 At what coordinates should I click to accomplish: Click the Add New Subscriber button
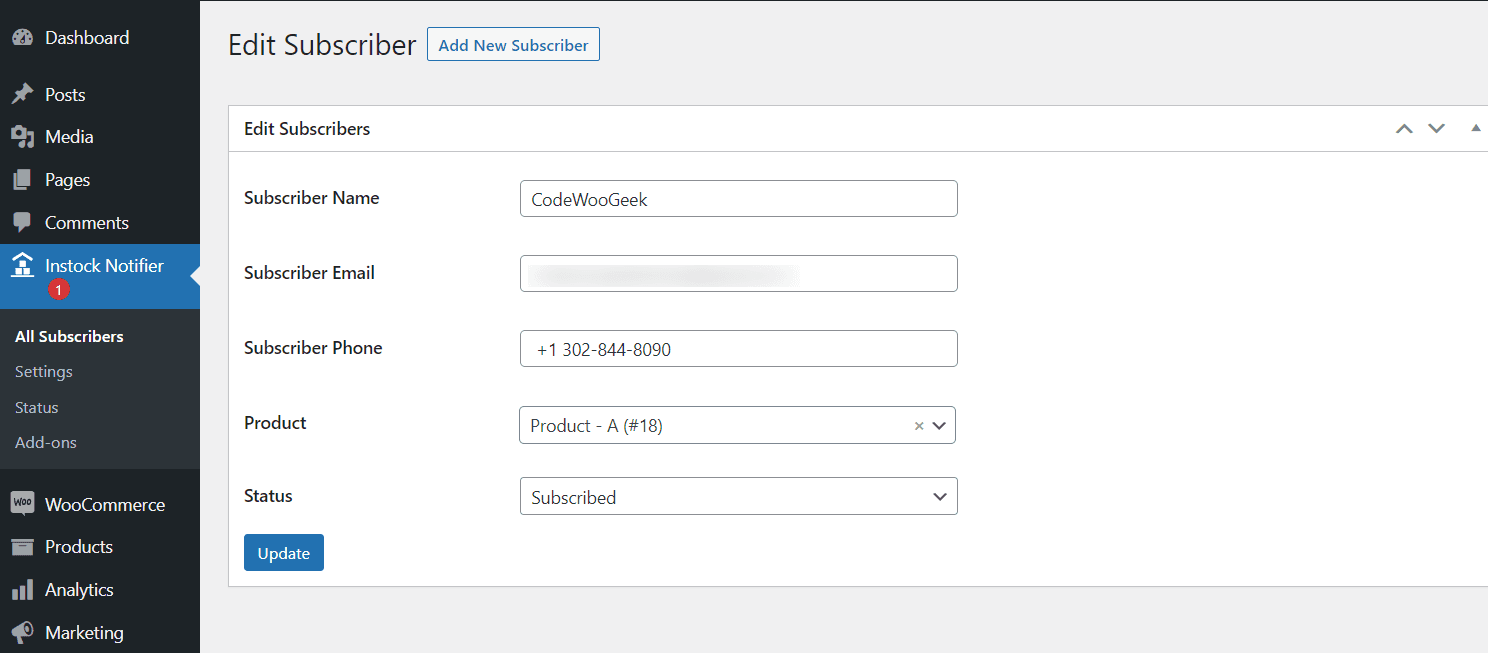[513, 45]
